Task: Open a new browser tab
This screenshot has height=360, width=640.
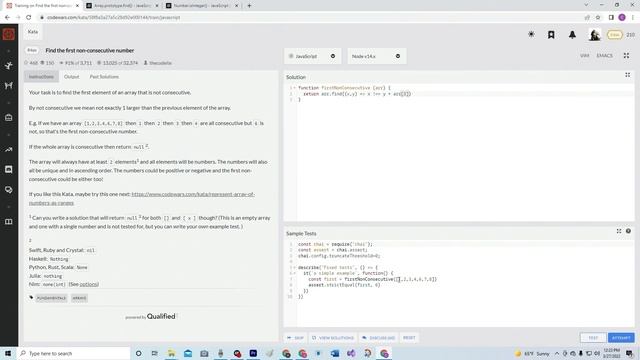Action: (249, 6)
